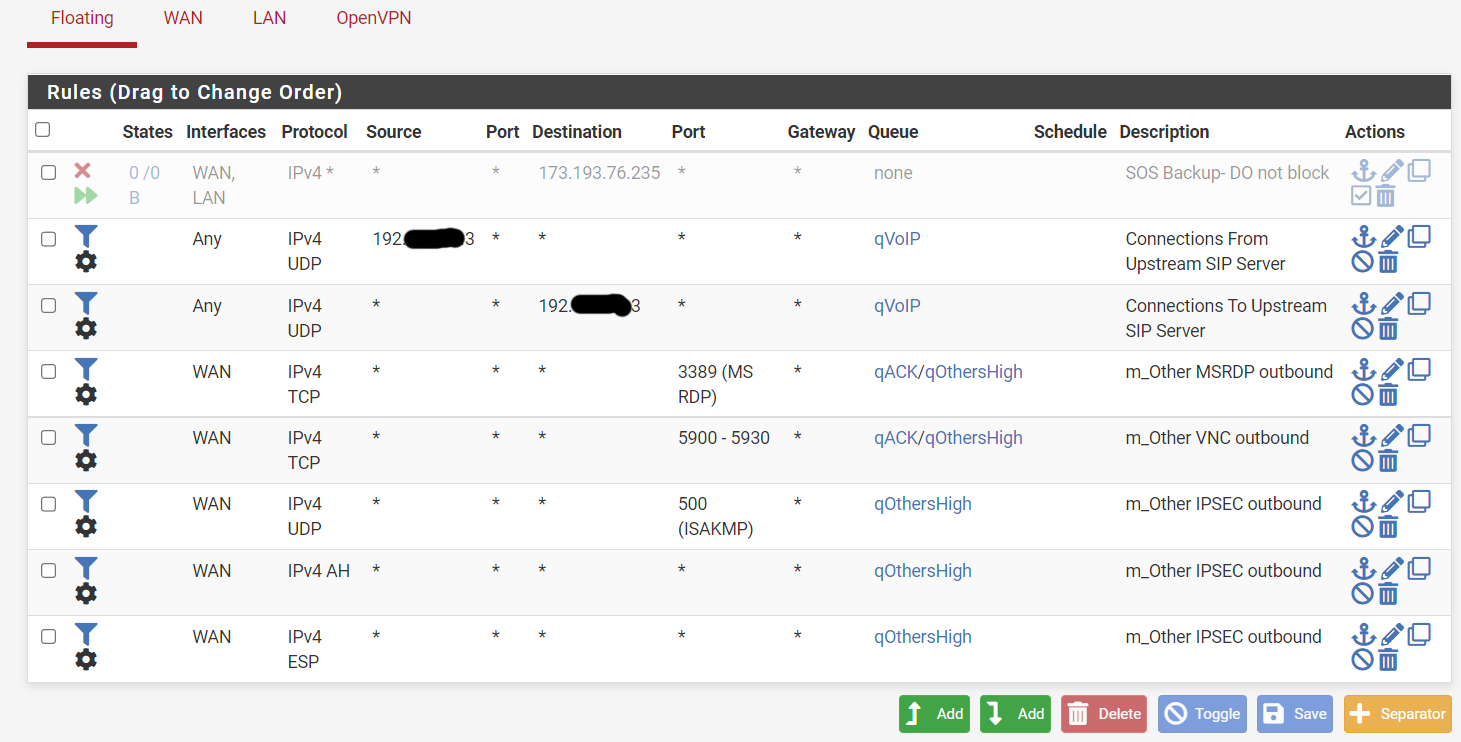The height and width of the screenshot is (742, 1461).
Task: Open qOthersHigh link in IPv4 ESP row
Action: (x=923, y=637)
